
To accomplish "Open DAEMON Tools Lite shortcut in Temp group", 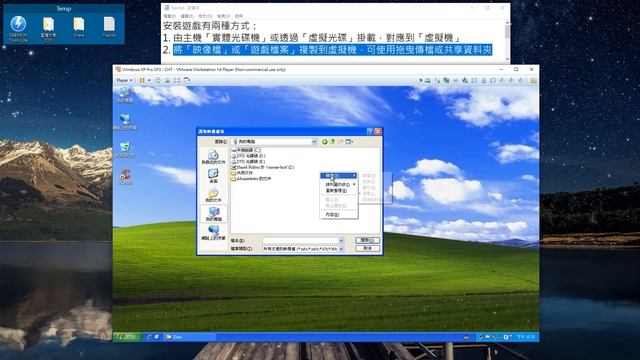I will point(18,29).
